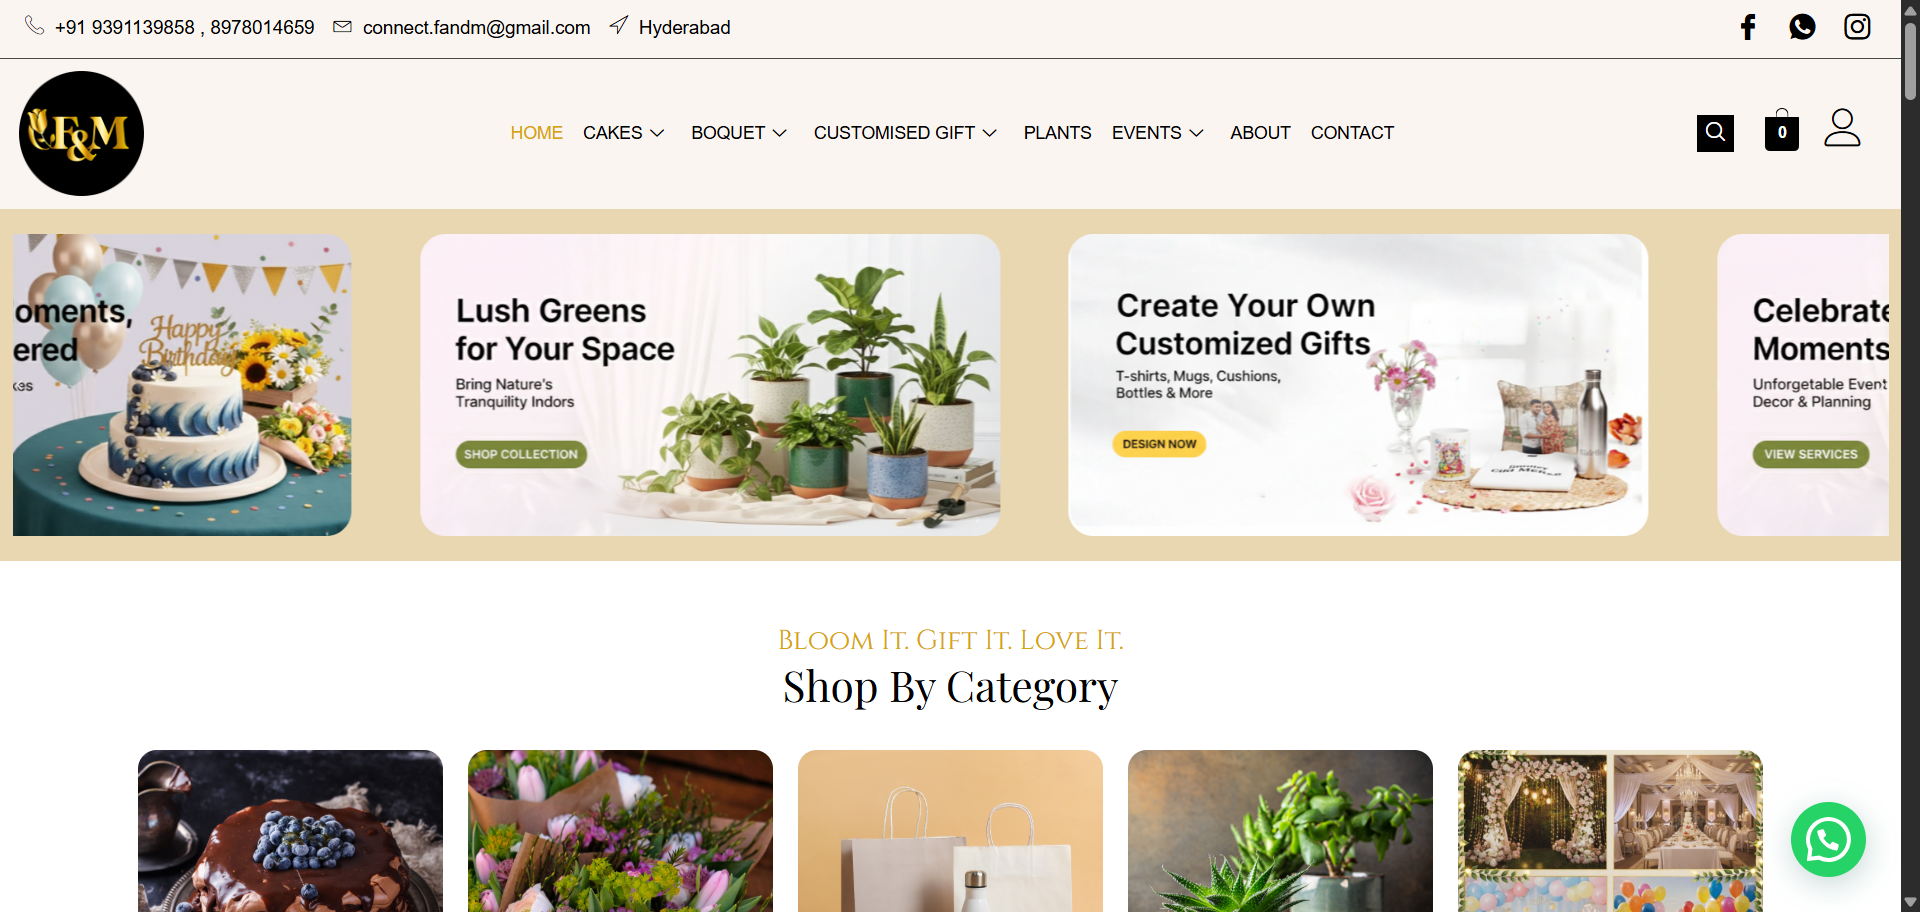Open the WhatsApp icon in the top bar
1920x912 pixels.
coord(1802,27)
